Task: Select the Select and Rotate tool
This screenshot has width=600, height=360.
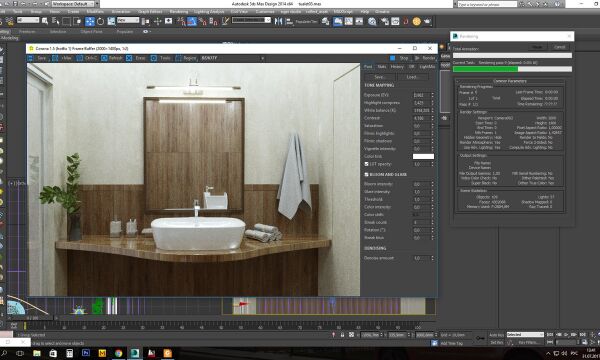Action: pyautogui.click(x=100, y=21)
